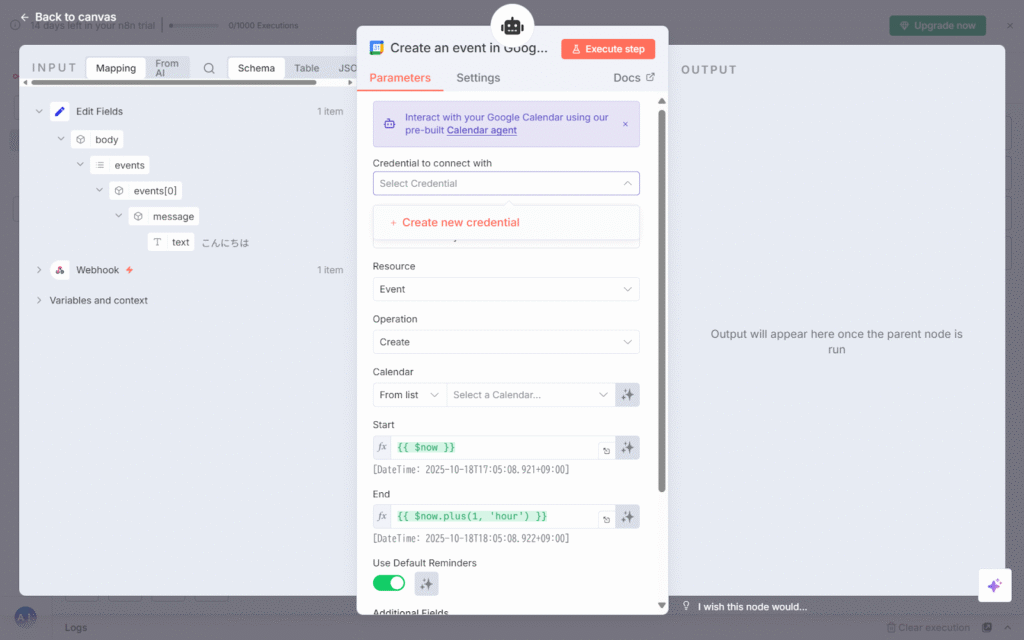Click the AI sparkle icon beside Calendar field
This screenshot has width=1024, height=640.
[628, 395]
